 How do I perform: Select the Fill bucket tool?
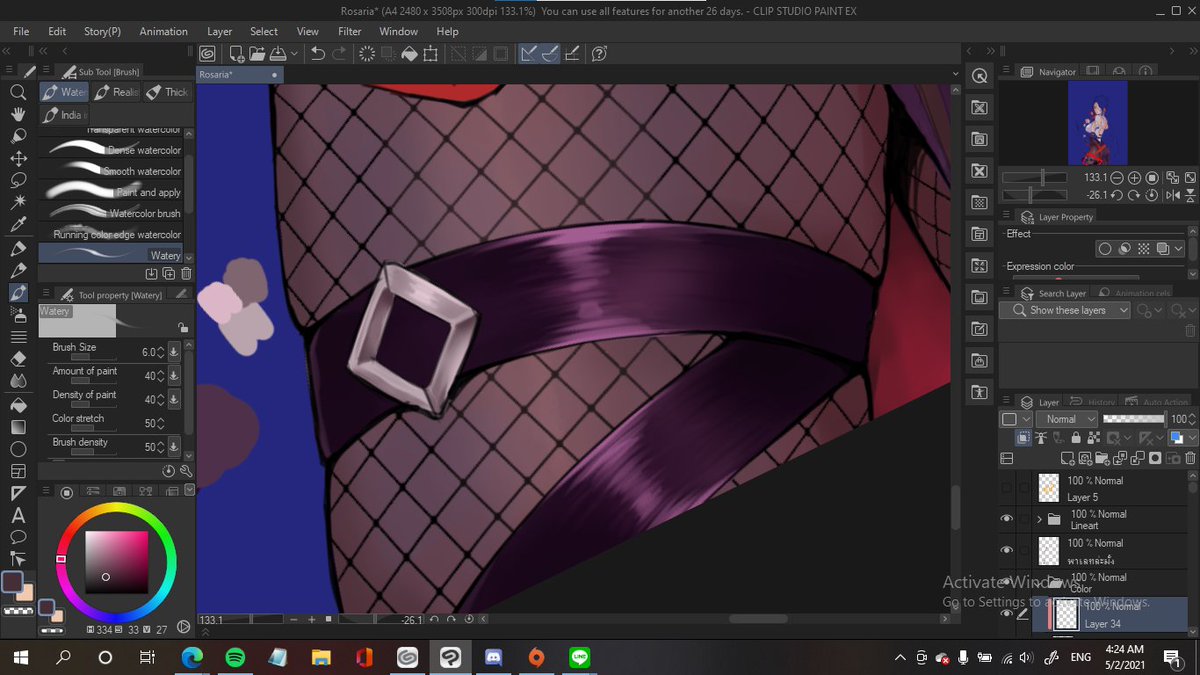pos(17,405)
